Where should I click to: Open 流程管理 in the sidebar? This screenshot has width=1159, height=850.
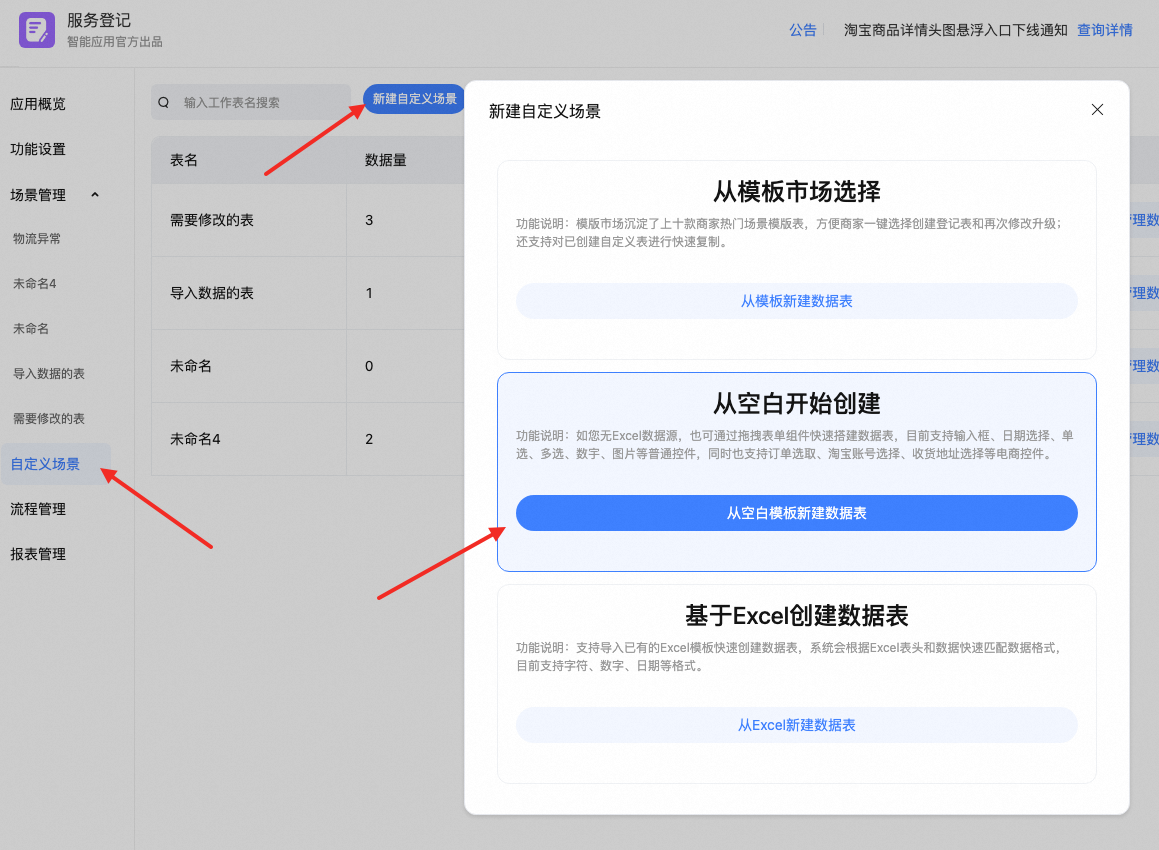click(x=38, y=509)
